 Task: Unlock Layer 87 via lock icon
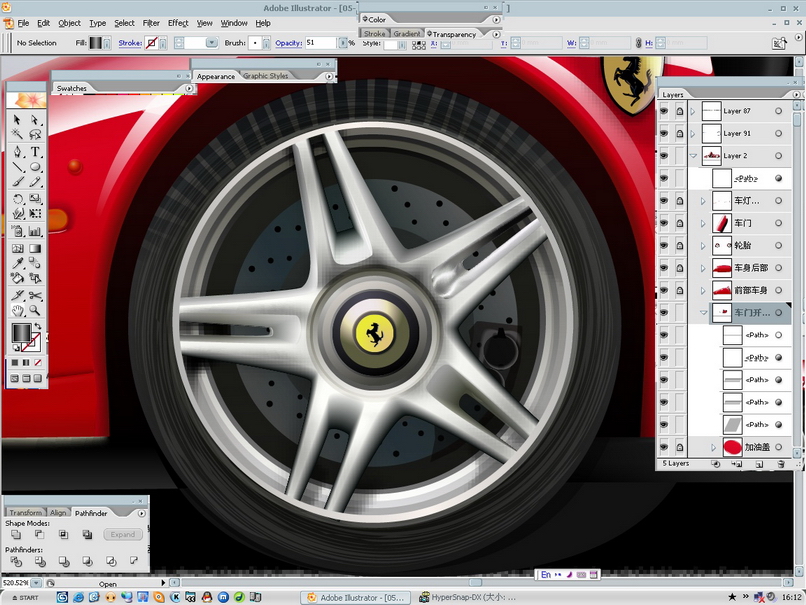(x=680, y=111)
